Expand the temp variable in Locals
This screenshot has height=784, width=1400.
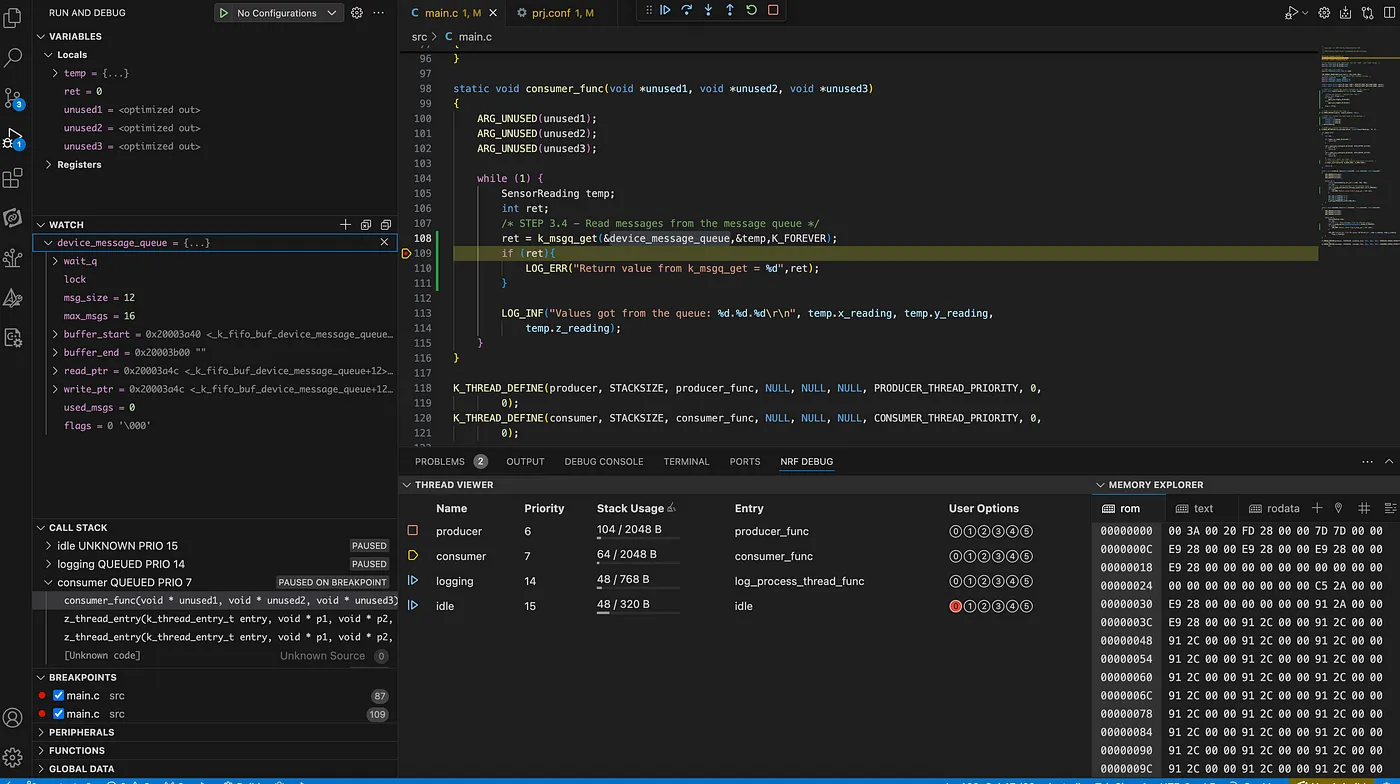(x=56, y=73)
